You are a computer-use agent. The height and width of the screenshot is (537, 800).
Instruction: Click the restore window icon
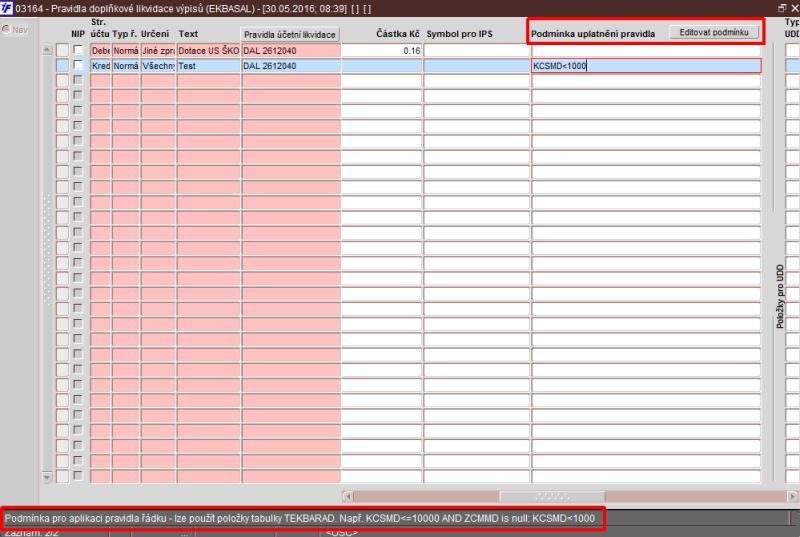point(782,8)
